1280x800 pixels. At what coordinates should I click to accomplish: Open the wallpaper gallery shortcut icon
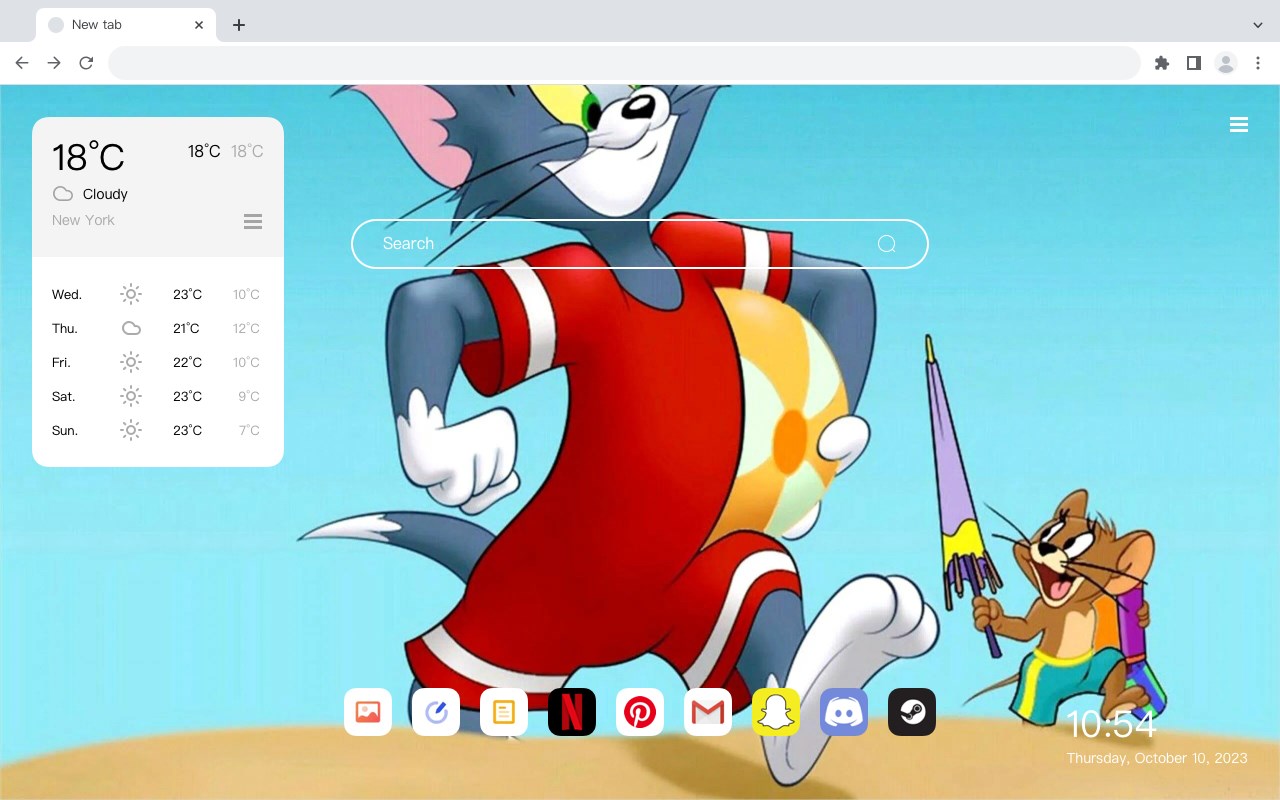tap(368, 712)
